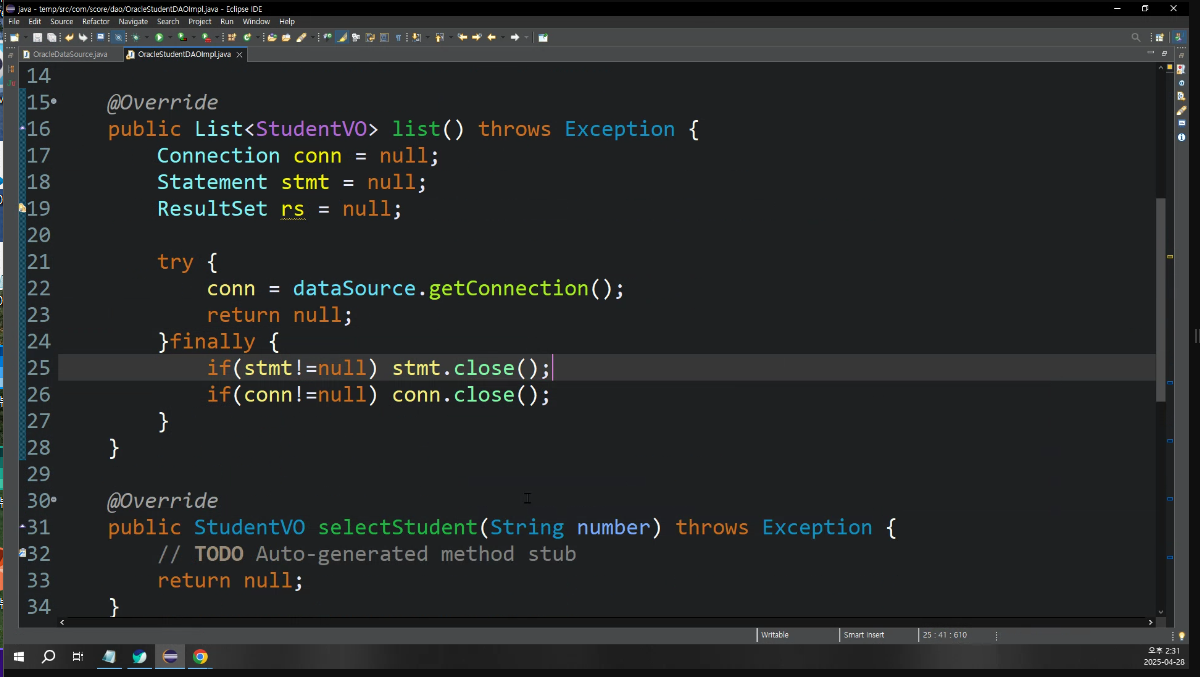Toggle Mark Occurrences highlighter icon
This screenshot has width=1200, height=677.
coord(341,37)
